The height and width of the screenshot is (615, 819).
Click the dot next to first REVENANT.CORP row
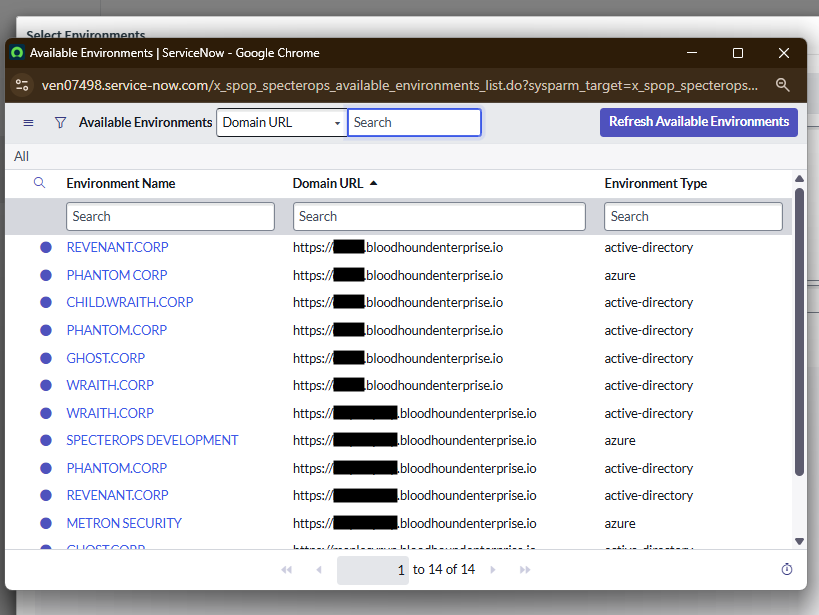point(46,247)
